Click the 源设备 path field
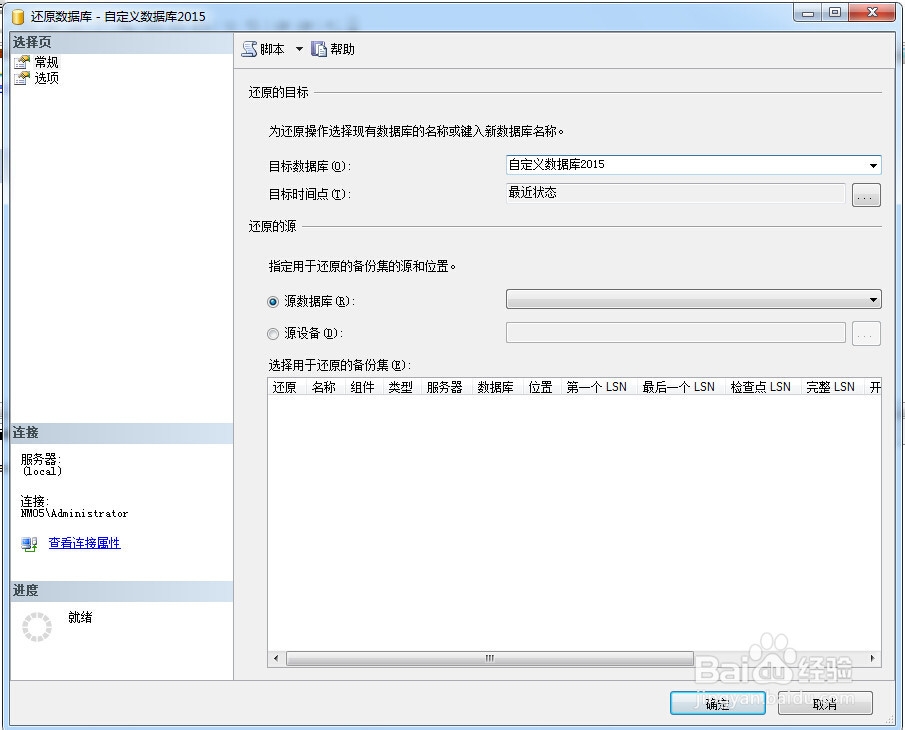 (675, 332)
